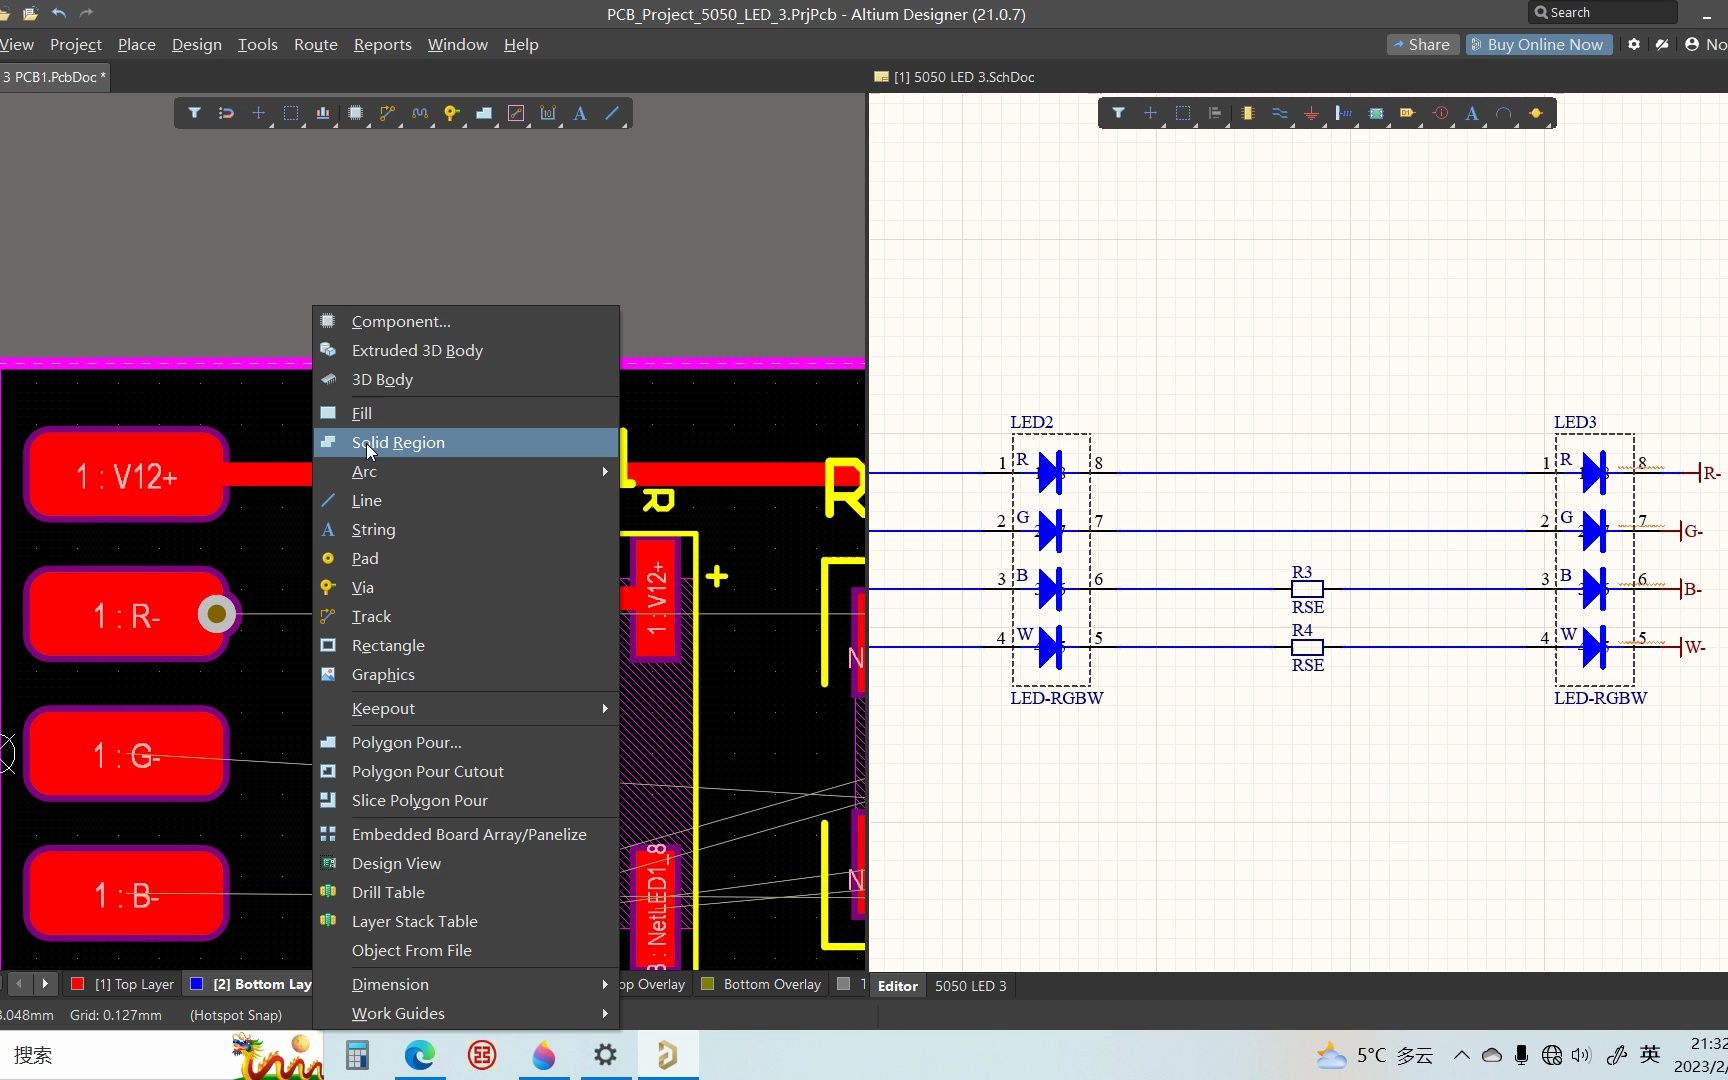Click the GND power port icon in schematic toolbar
The height and width of the screenshot is (1080, 1728).
[x=1311, y=113]
